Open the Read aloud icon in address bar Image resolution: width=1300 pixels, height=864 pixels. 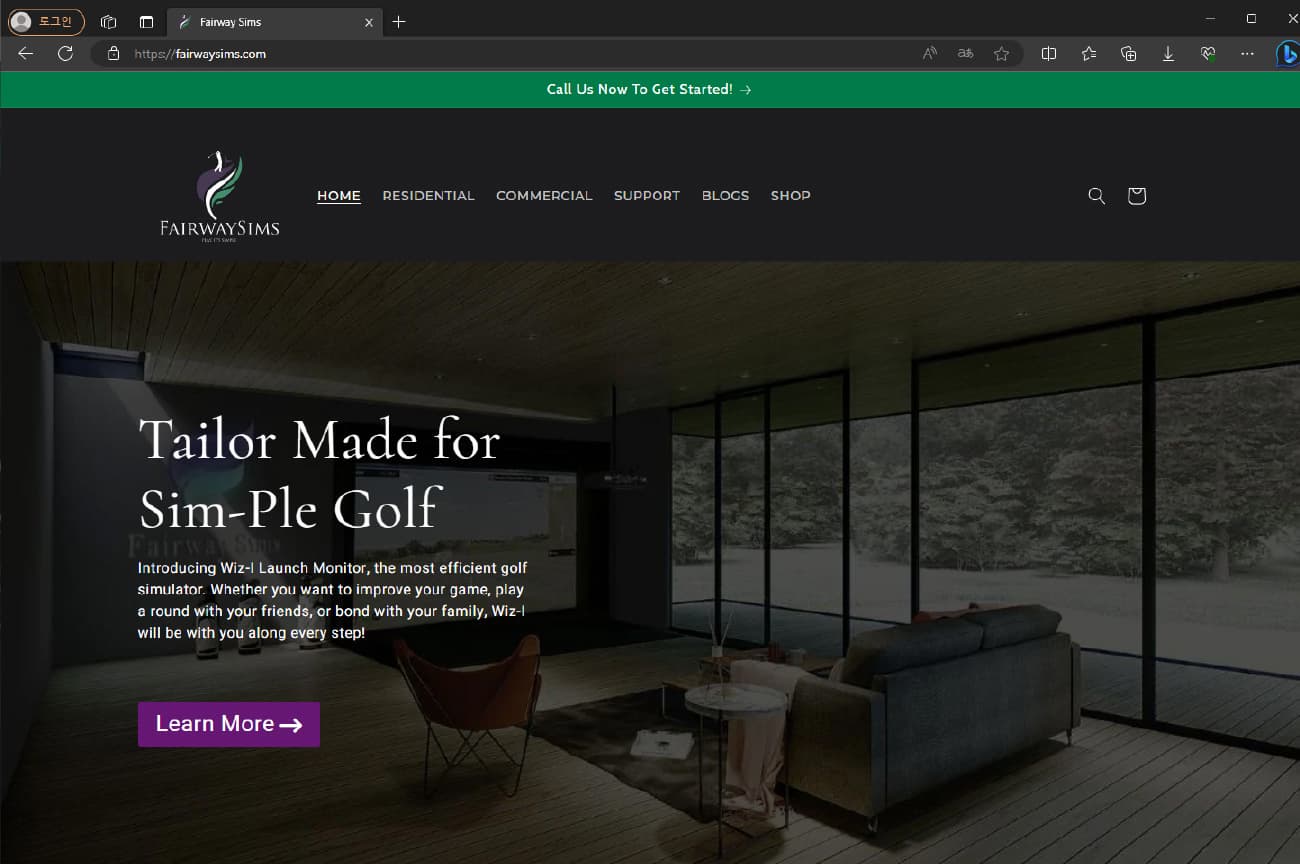(x=930, y=54)
